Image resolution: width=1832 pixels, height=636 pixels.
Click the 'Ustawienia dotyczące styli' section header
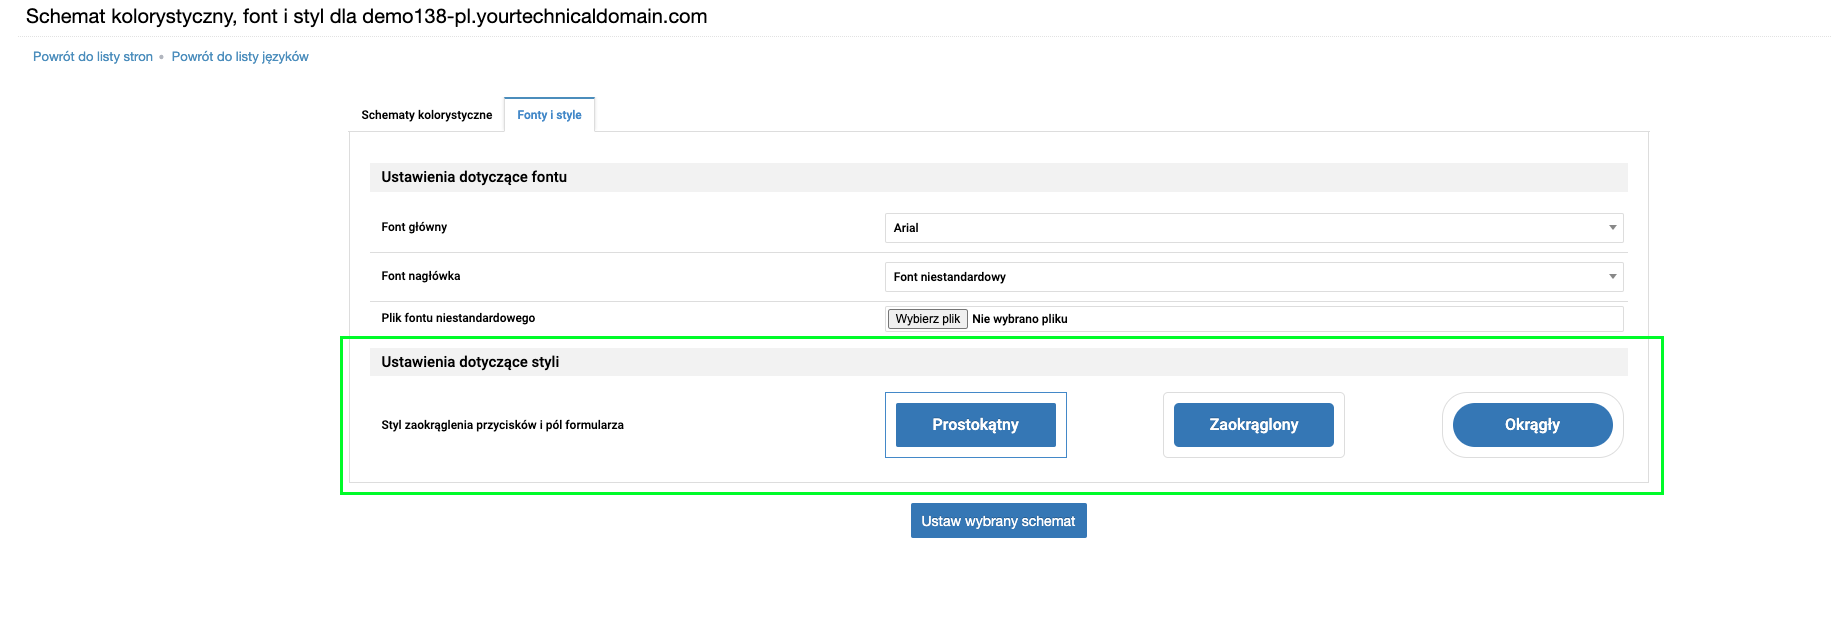pyautogui.click(x=470, y=362)
